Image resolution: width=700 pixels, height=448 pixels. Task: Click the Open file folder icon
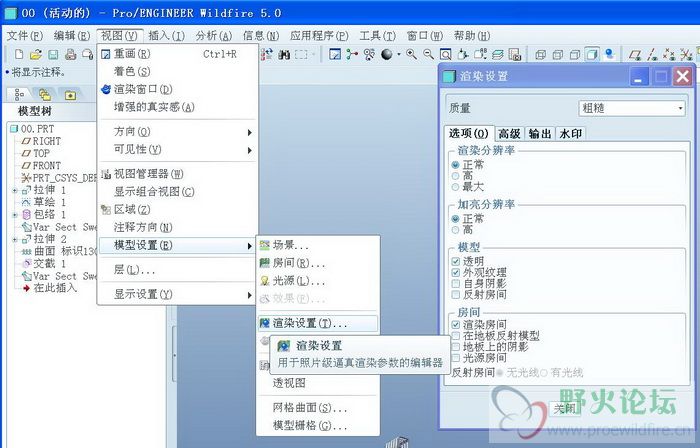click(x=36, y=54)
